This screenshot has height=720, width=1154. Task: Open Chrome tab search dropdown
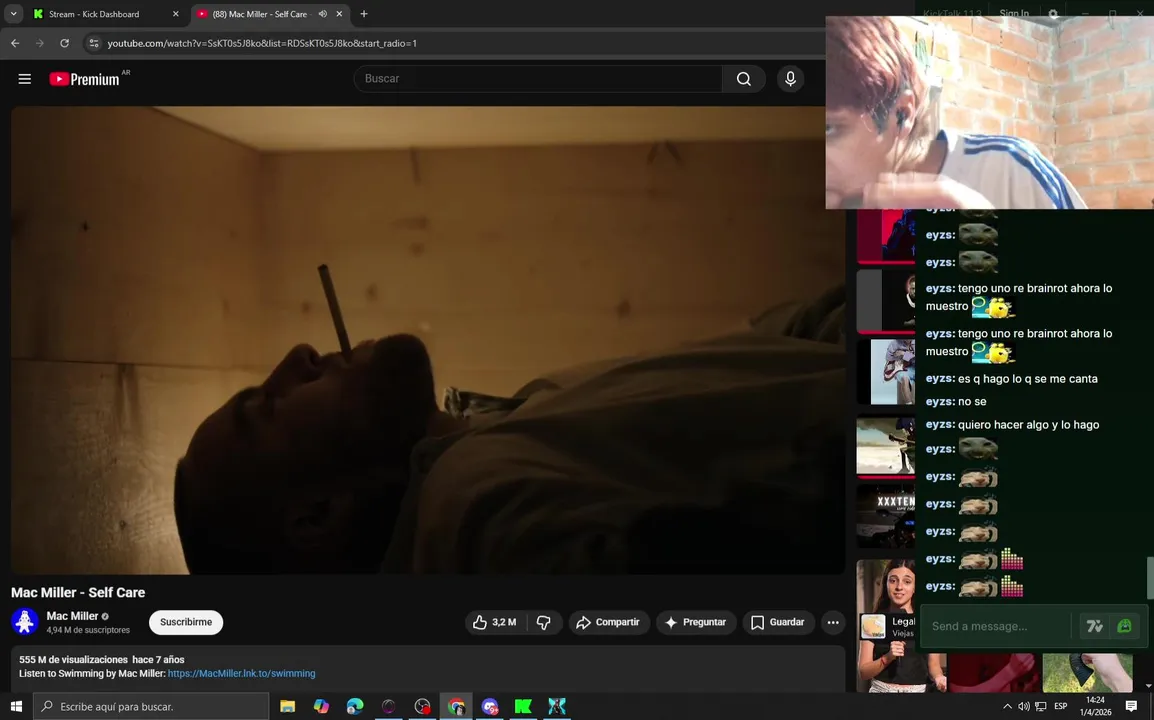click(x=13, y=14)
